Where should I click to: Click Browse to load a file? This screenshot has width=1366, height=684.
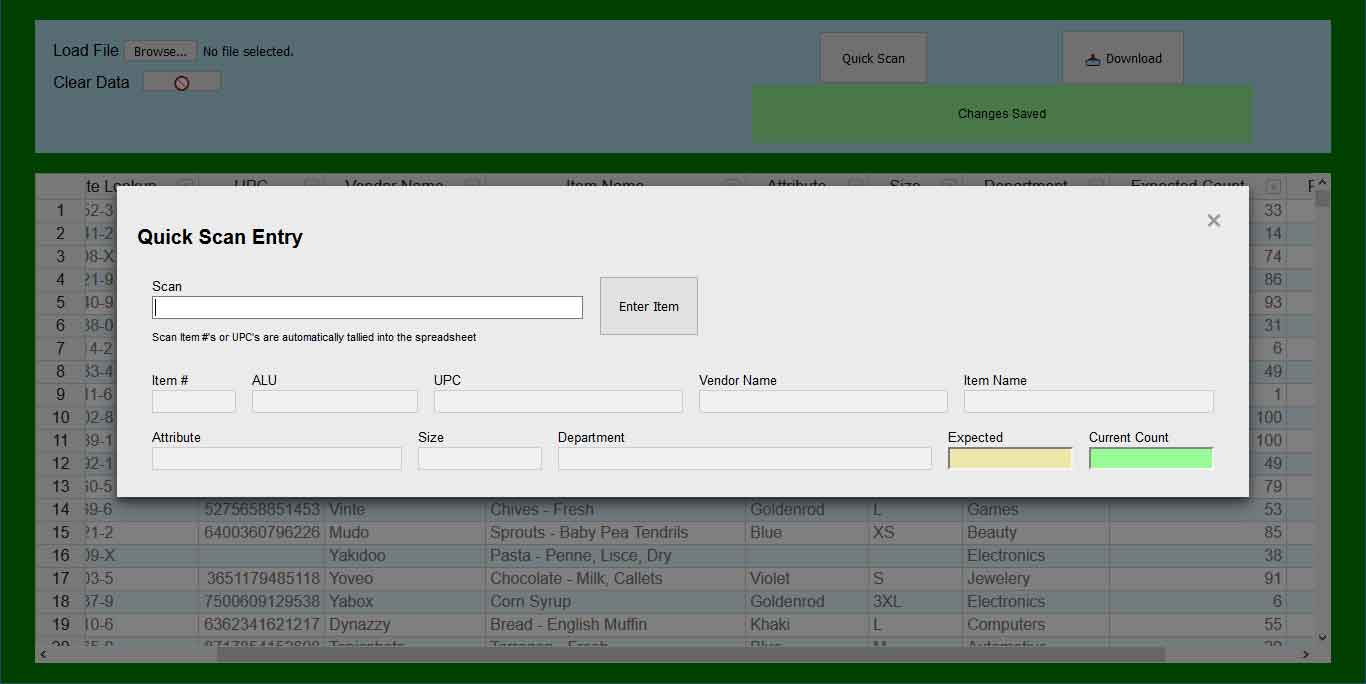pos(160,51)
